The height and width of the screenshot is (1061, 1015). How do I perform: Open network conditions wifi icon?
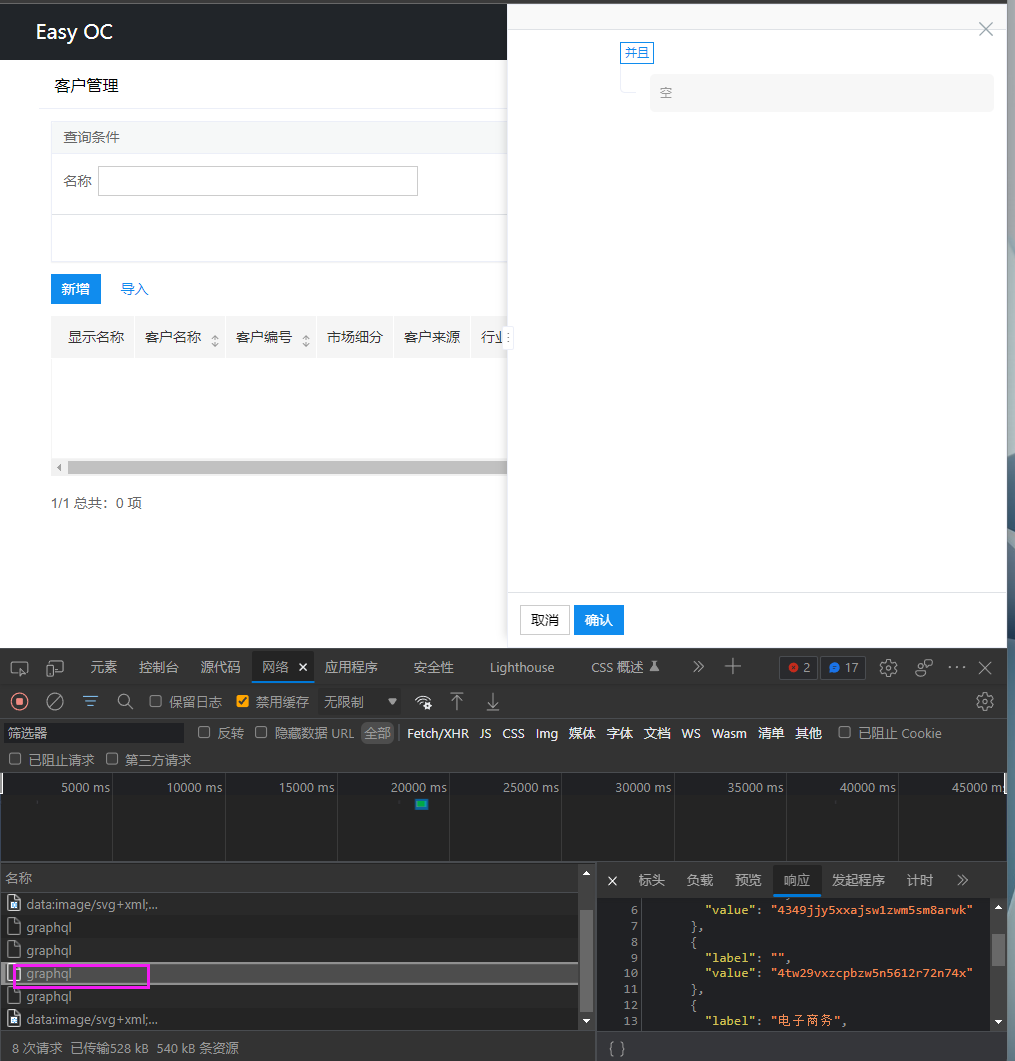click(424, 702)
